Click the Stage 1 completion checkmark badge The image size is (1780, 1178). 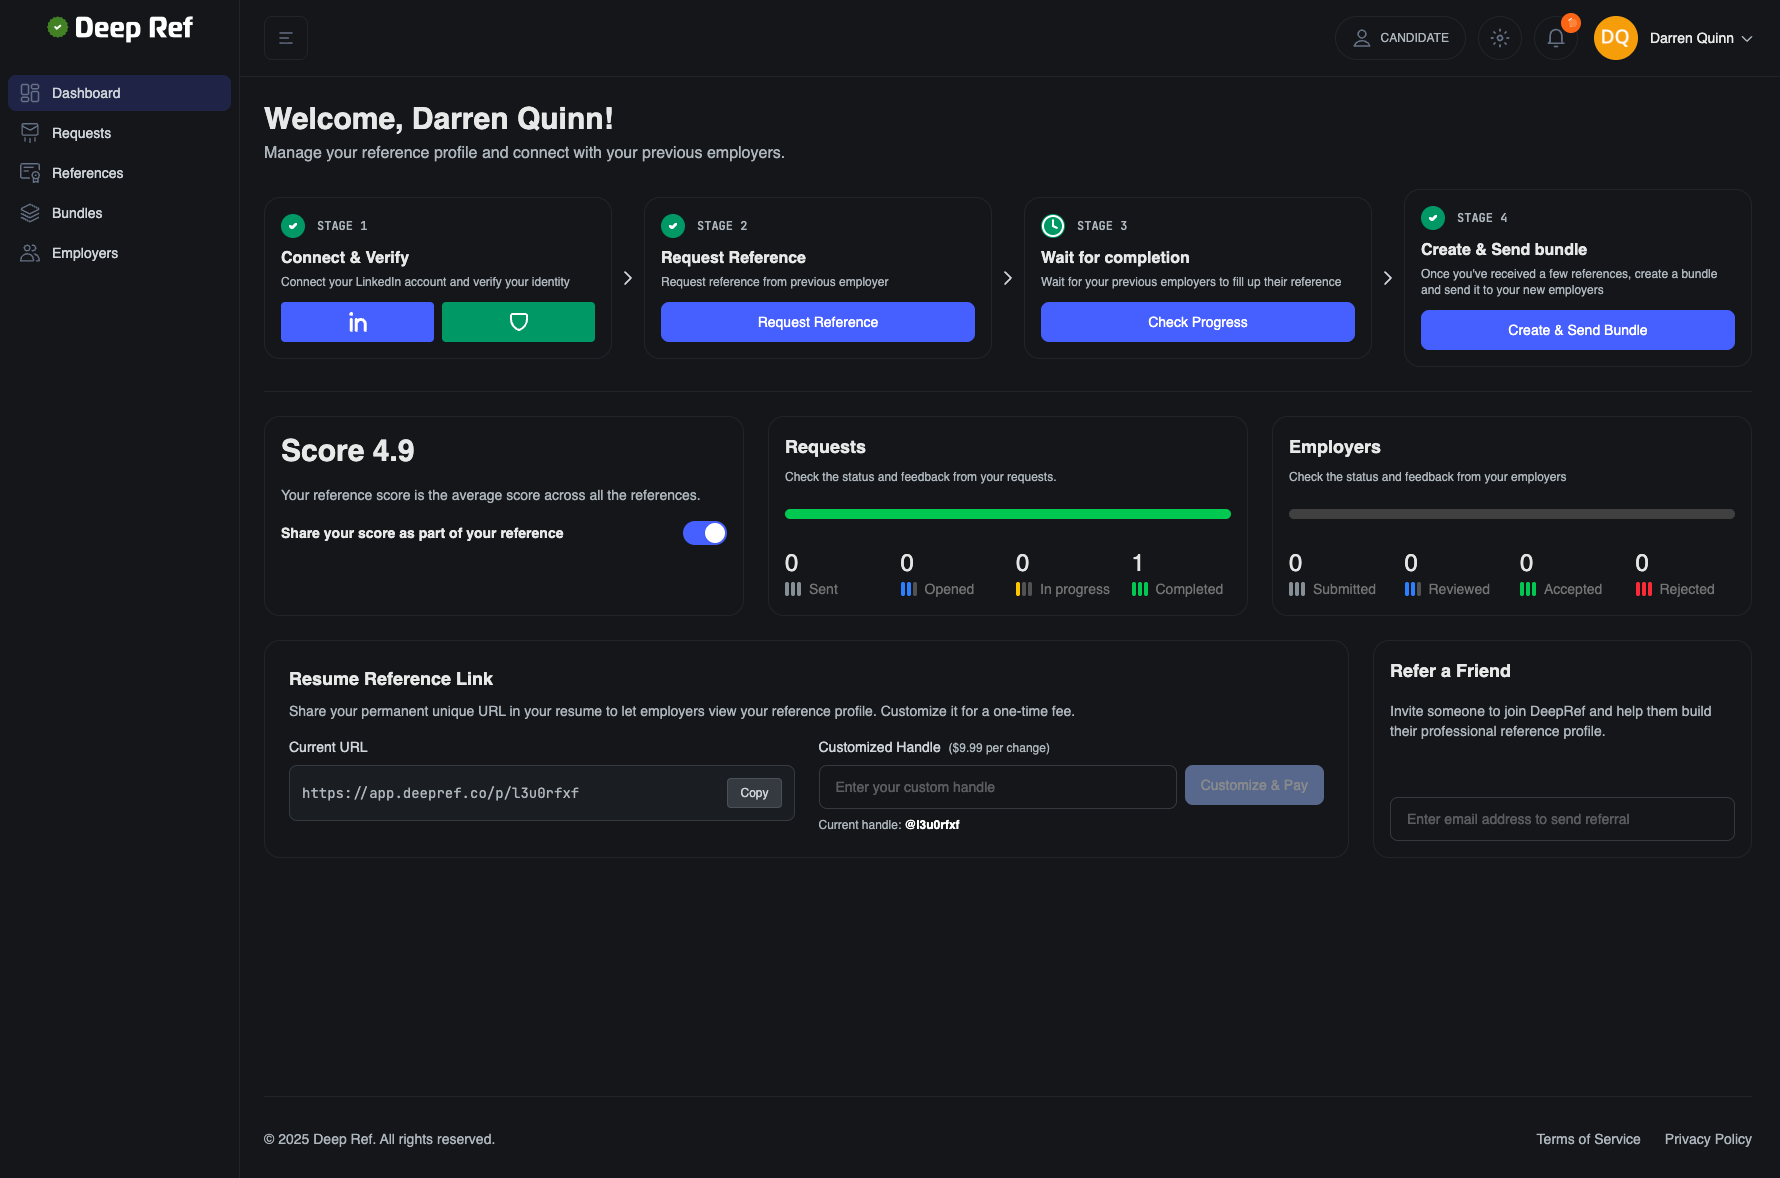293,225
